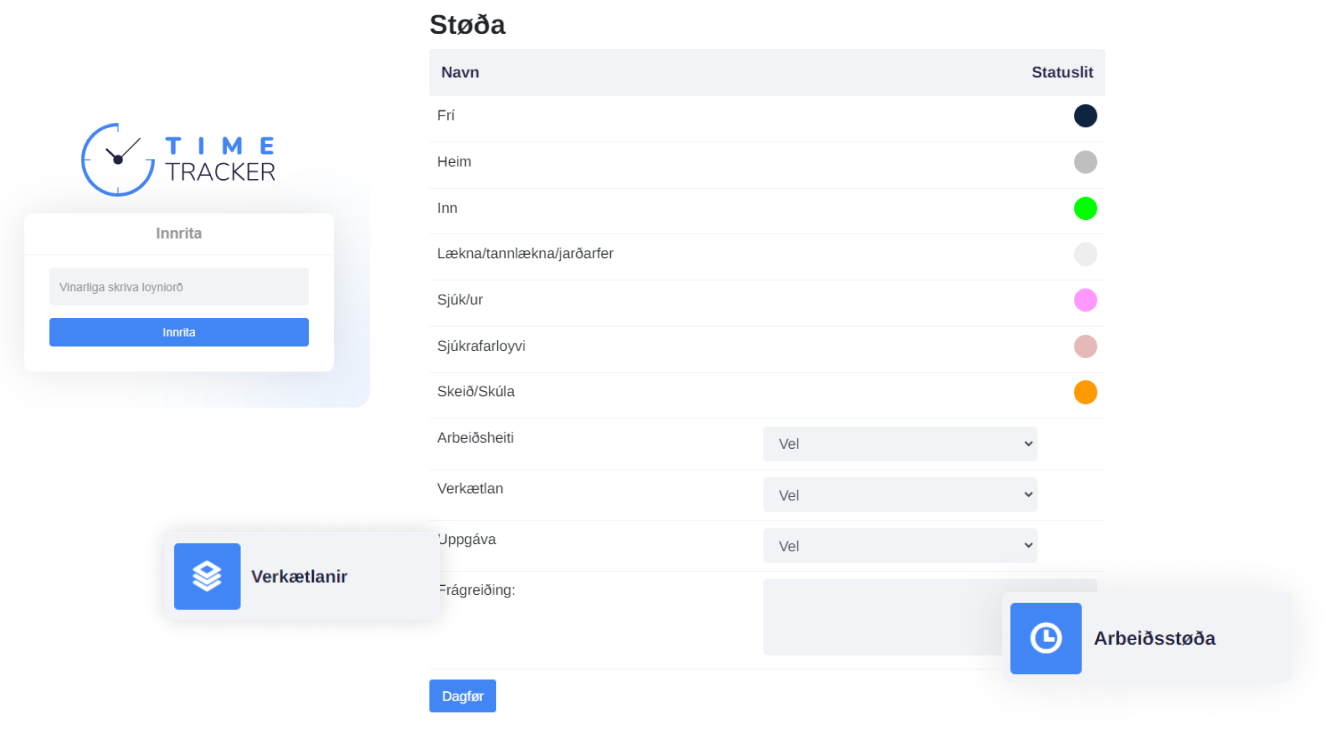1340x730 pixels.
Task: Click the Navn column header
Action: coord(460,73)
